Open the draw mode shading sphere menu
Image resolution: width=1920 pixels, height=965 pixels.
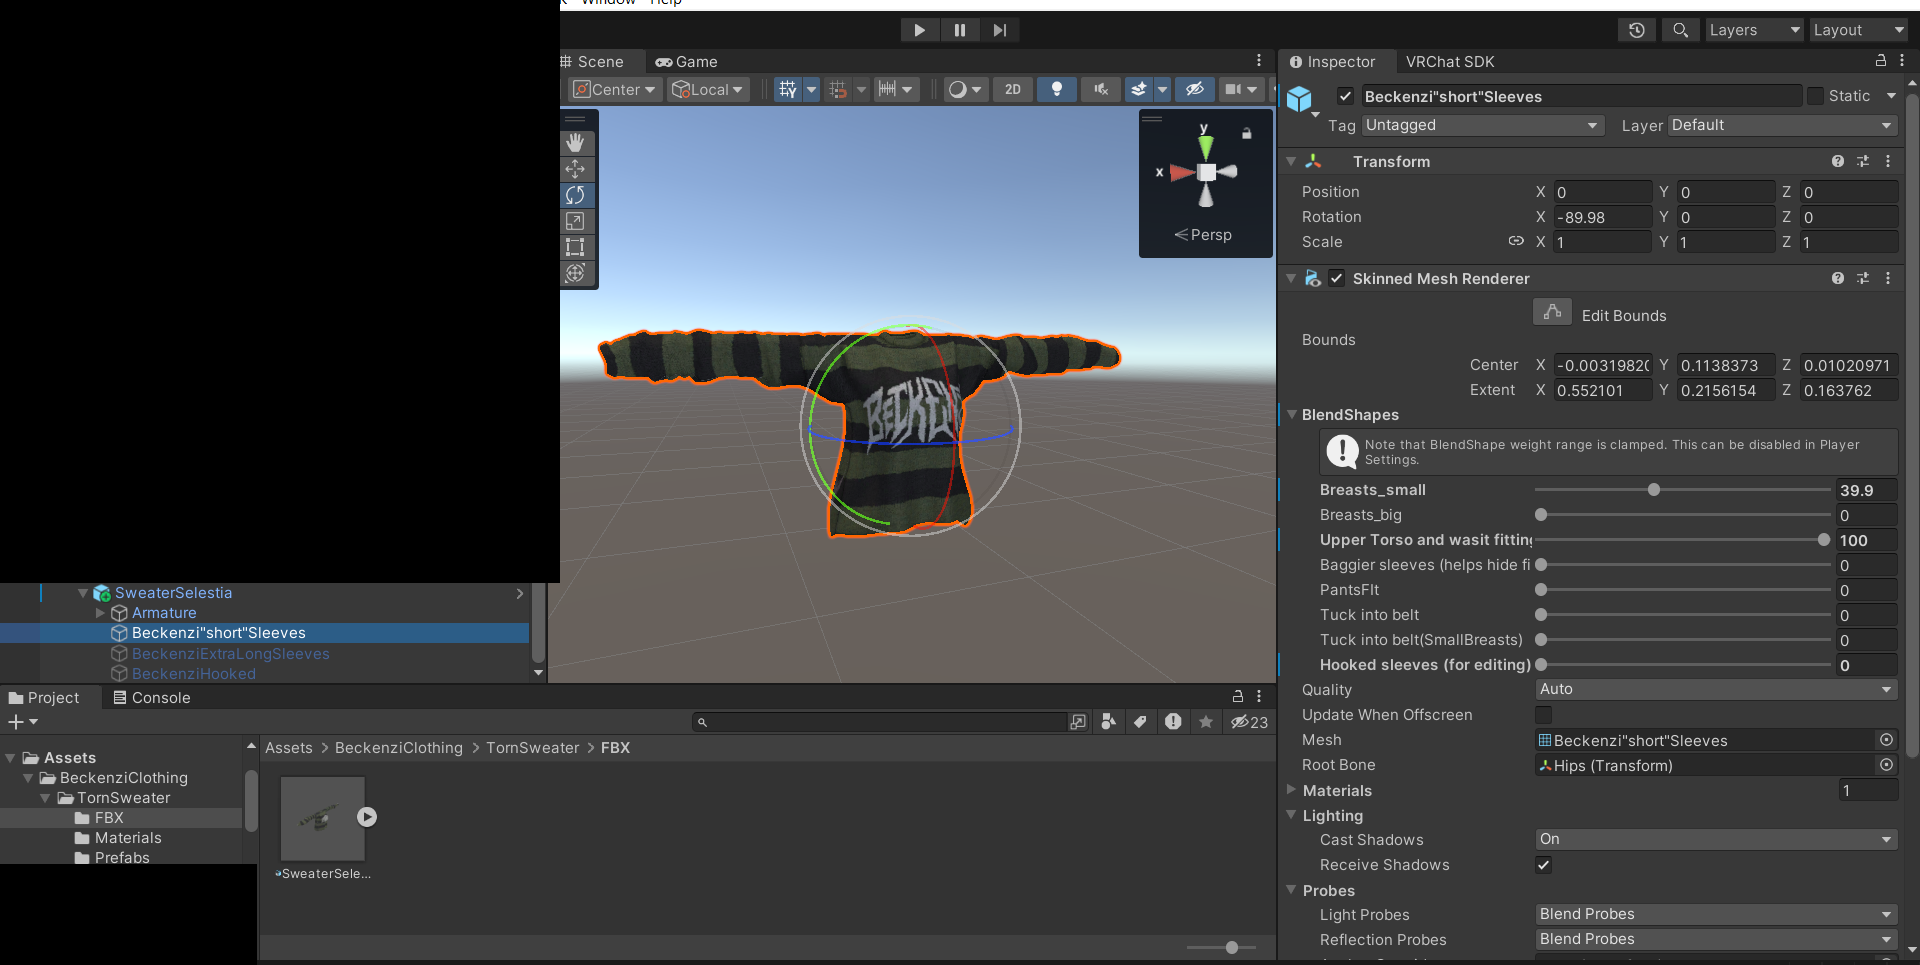point(965,89)
